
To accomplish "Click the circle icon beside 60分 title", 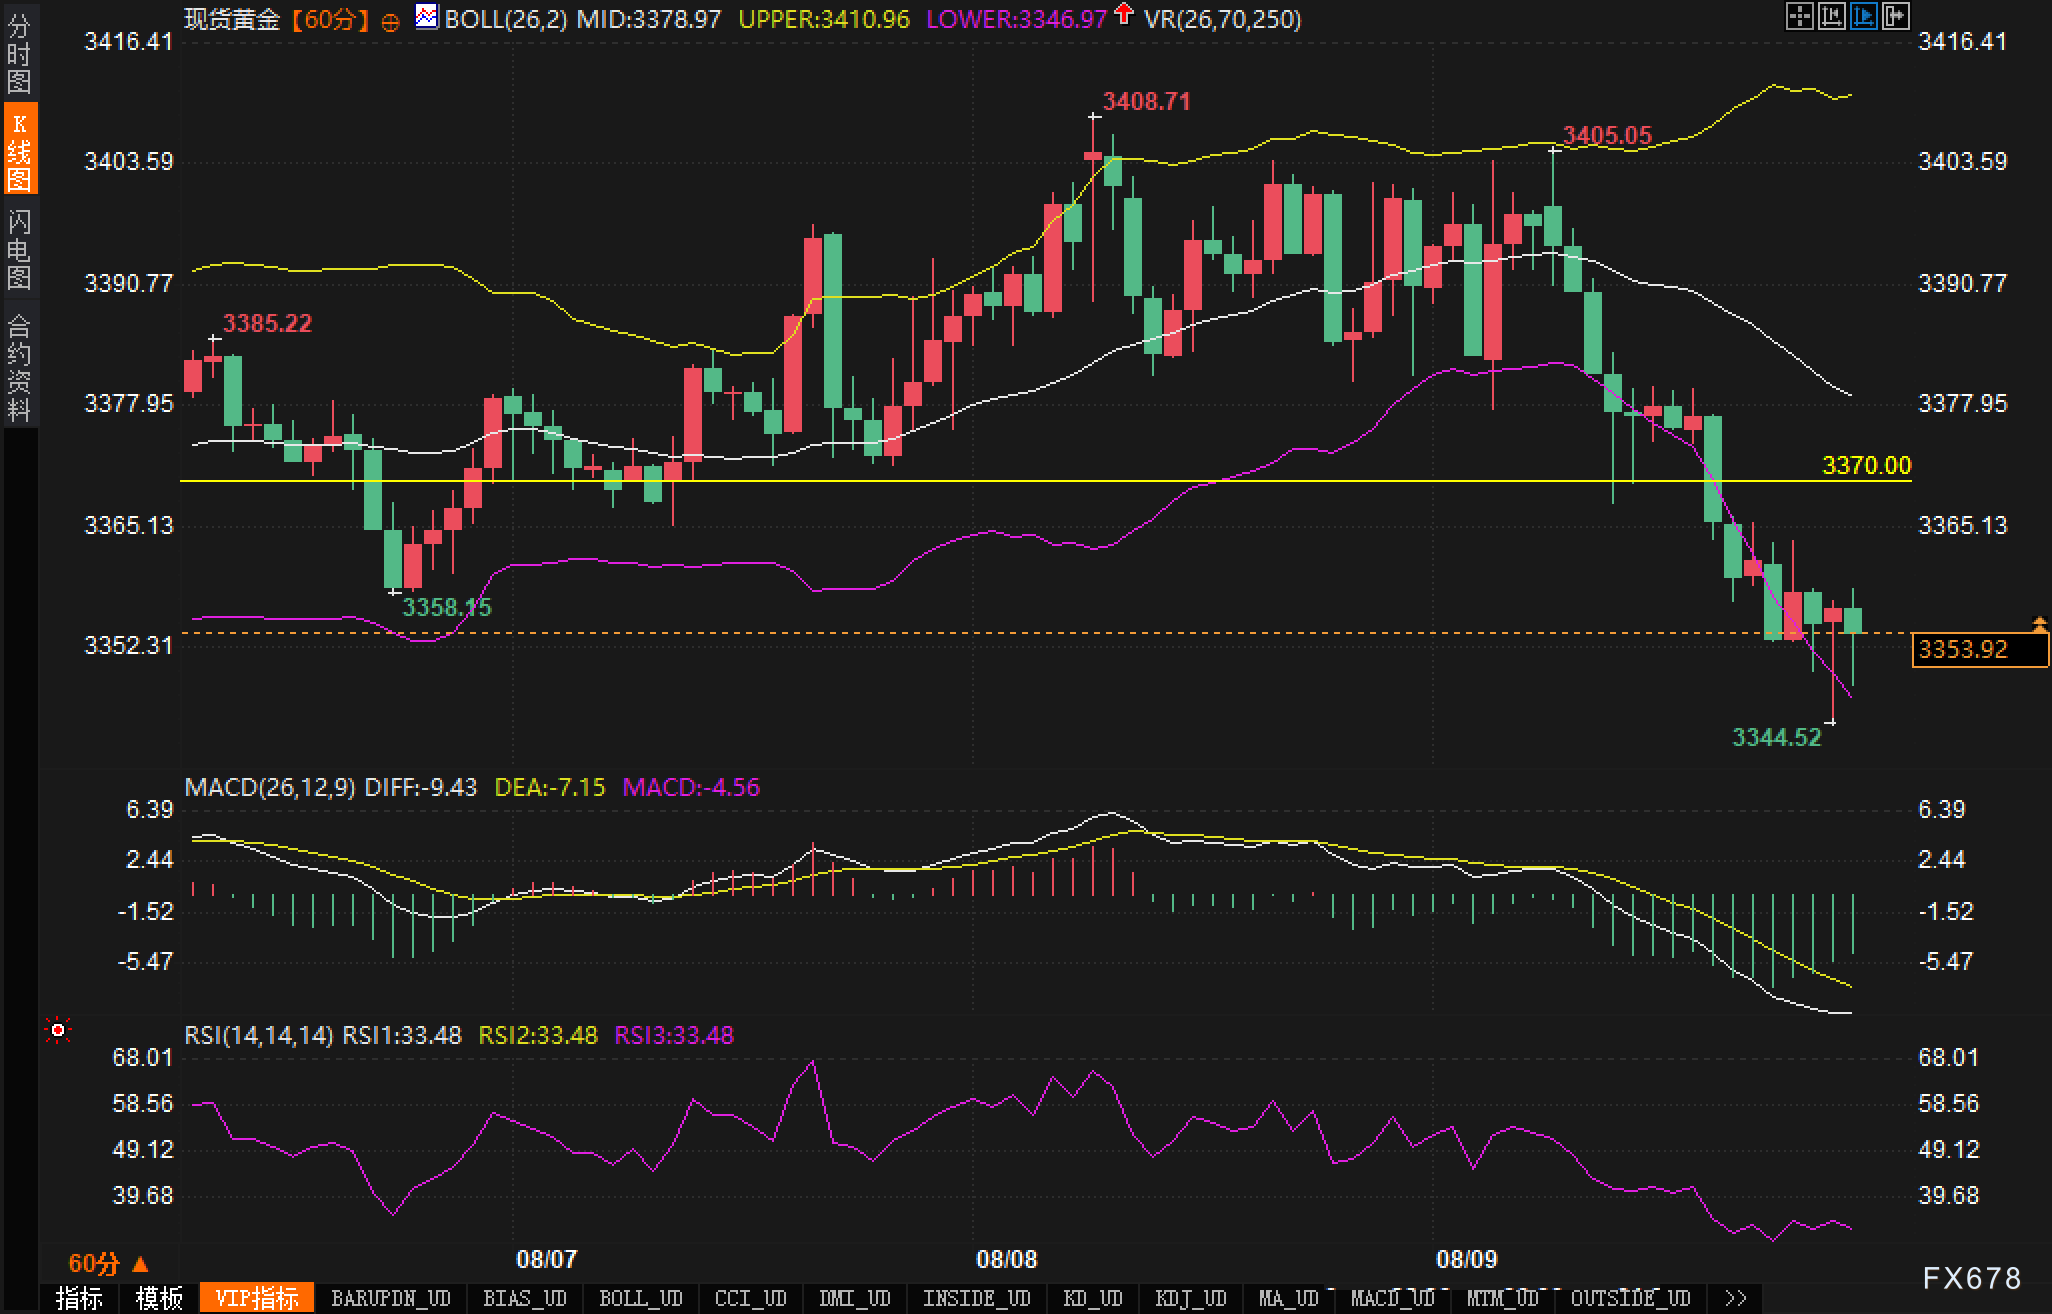I will pos(391,21).
